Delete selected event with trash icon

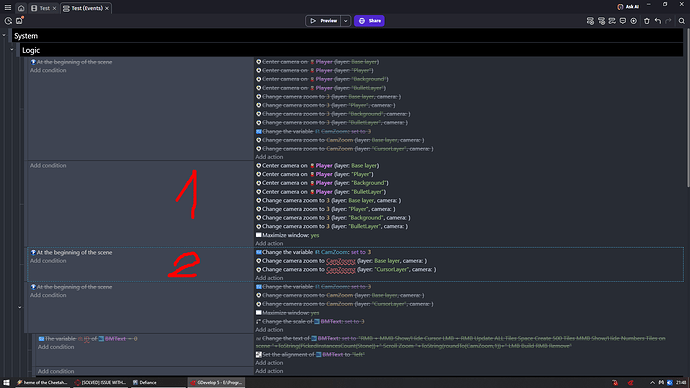point(646,21)
